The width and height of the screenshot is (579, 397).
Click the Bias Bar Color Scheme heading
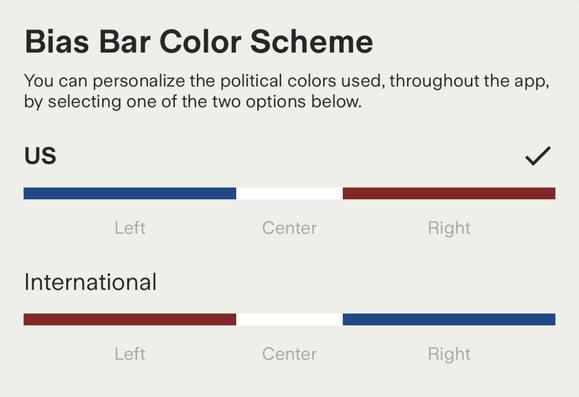(199, 41)
